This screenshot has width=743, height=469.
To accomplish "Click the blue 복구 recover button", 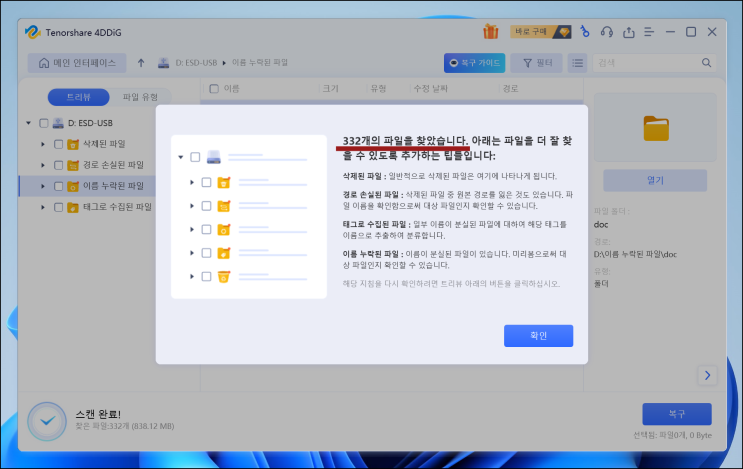I will [x=677, y=414].
